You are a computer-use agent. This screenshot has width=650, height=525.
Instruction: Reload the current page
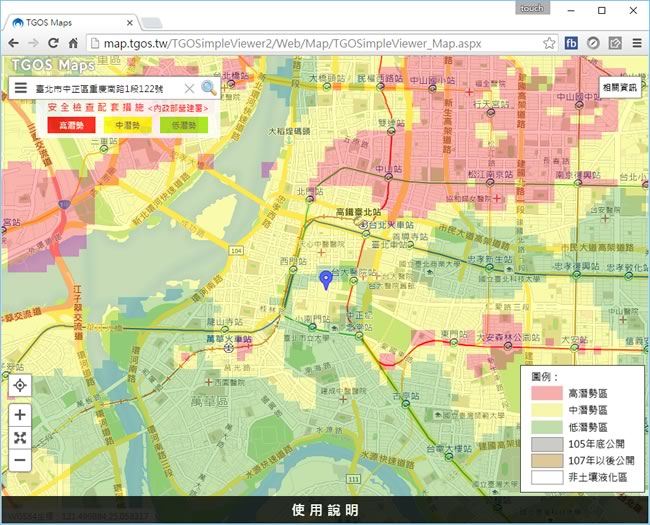coord(53,43)
